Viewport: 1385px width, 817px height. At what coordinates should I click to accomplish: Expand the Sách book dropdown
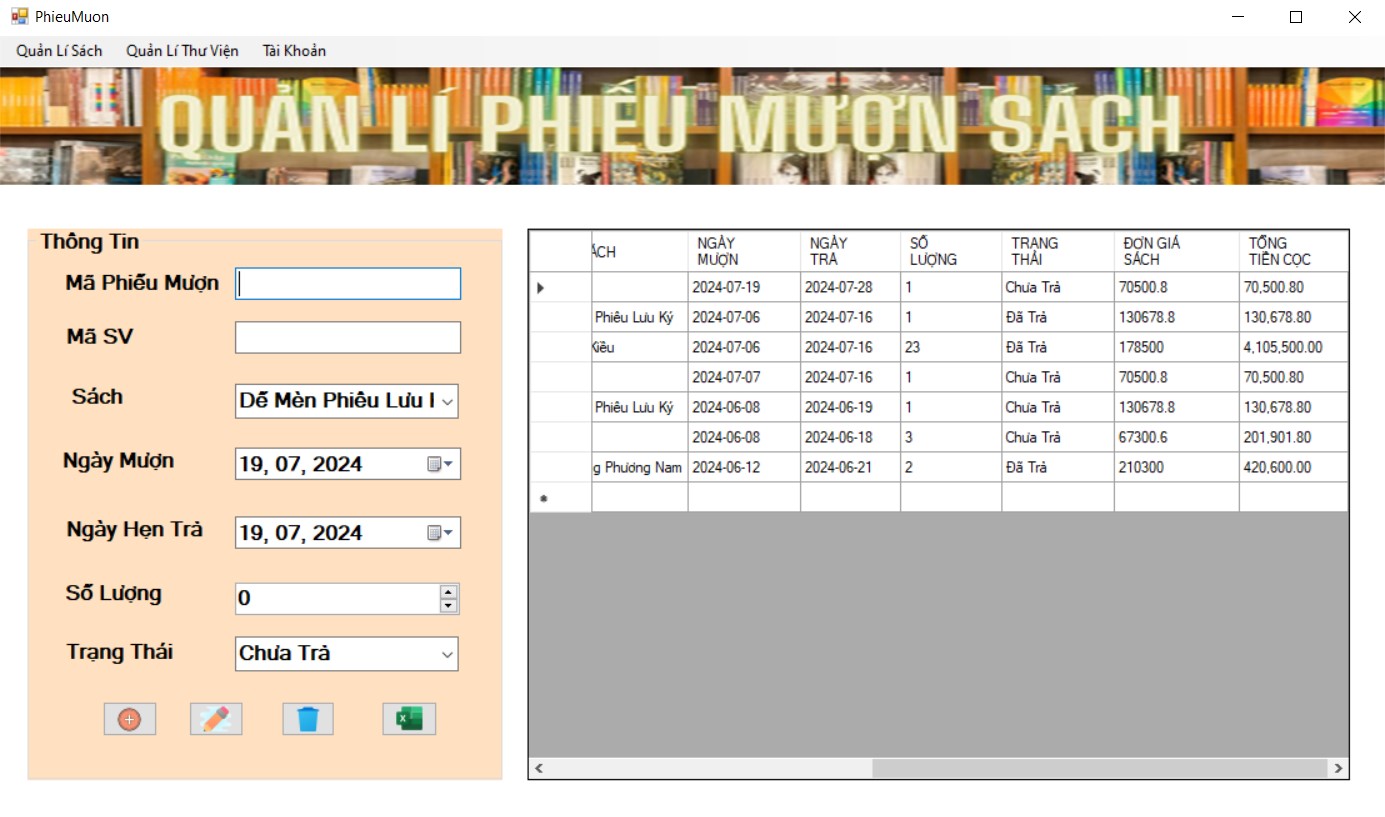tap(448, 402)
